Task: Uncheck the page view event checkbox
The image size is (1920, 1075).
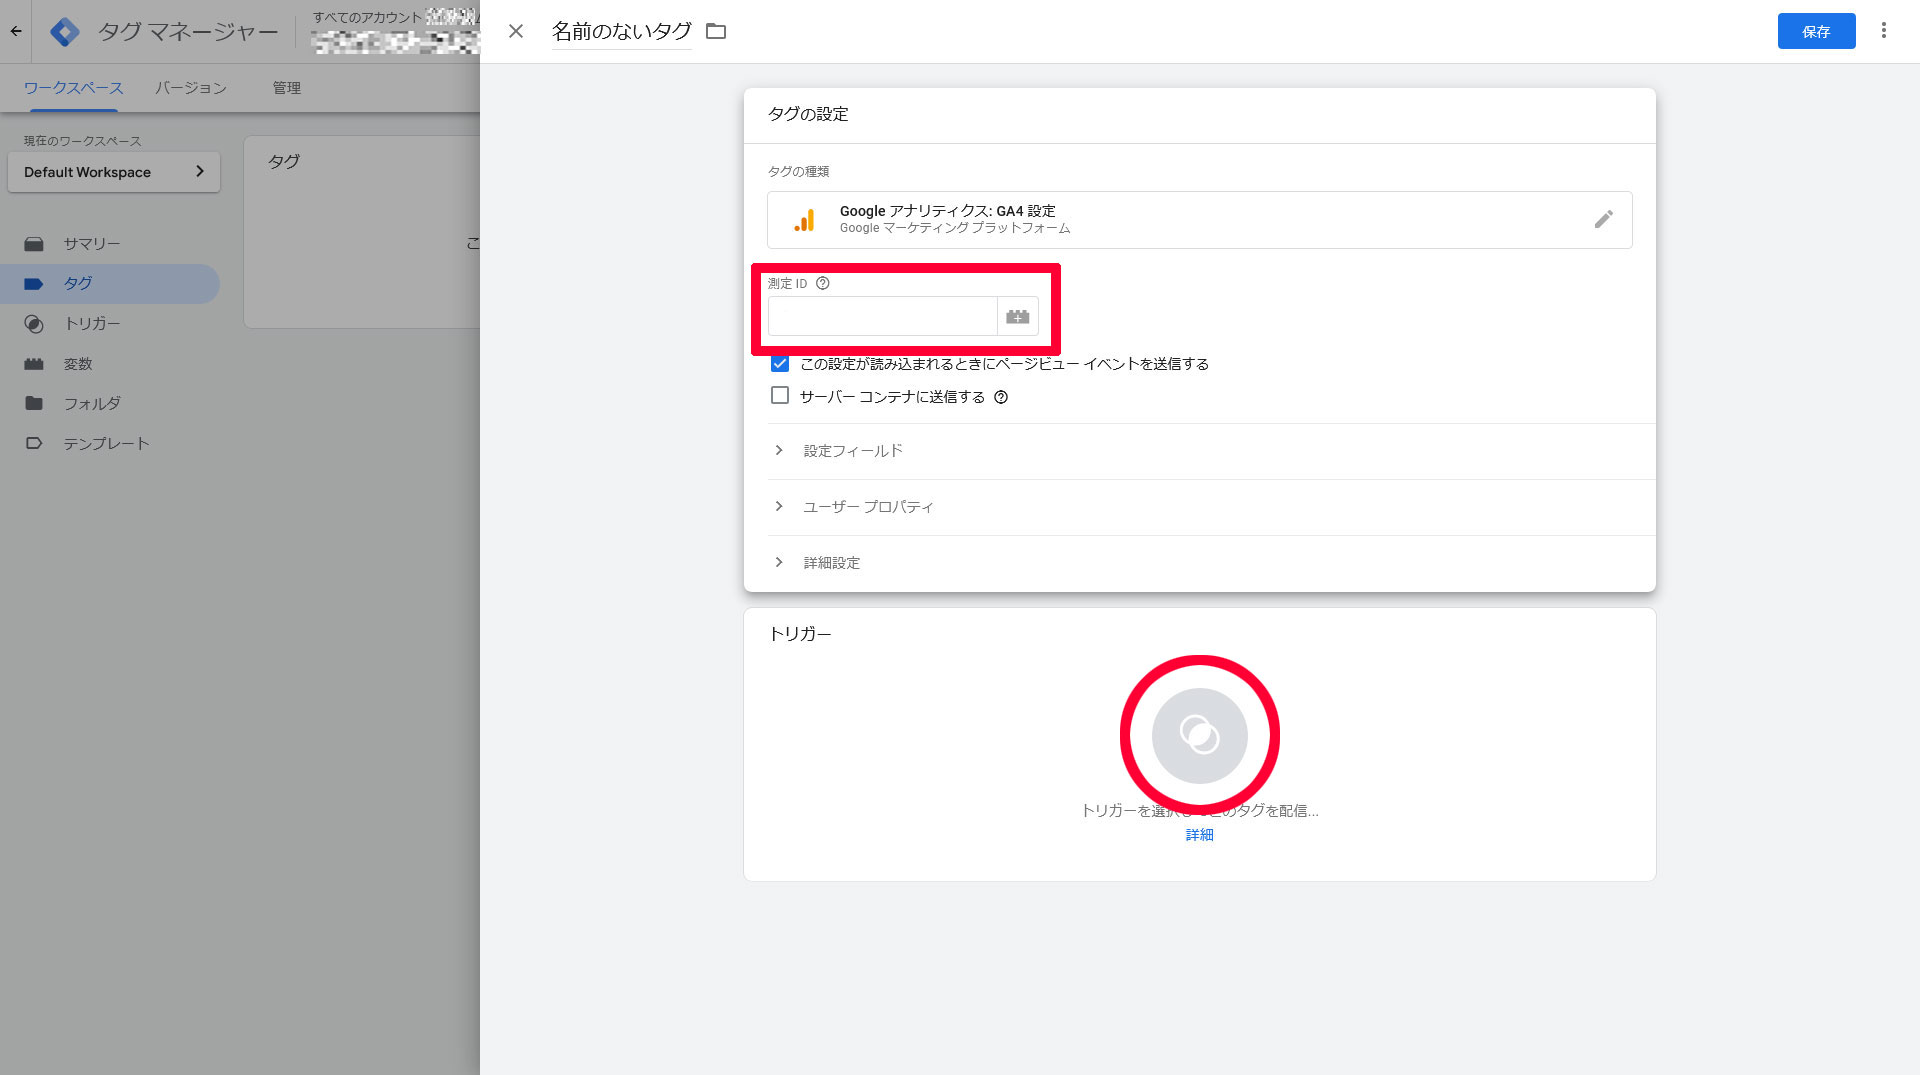Action: 780,364
